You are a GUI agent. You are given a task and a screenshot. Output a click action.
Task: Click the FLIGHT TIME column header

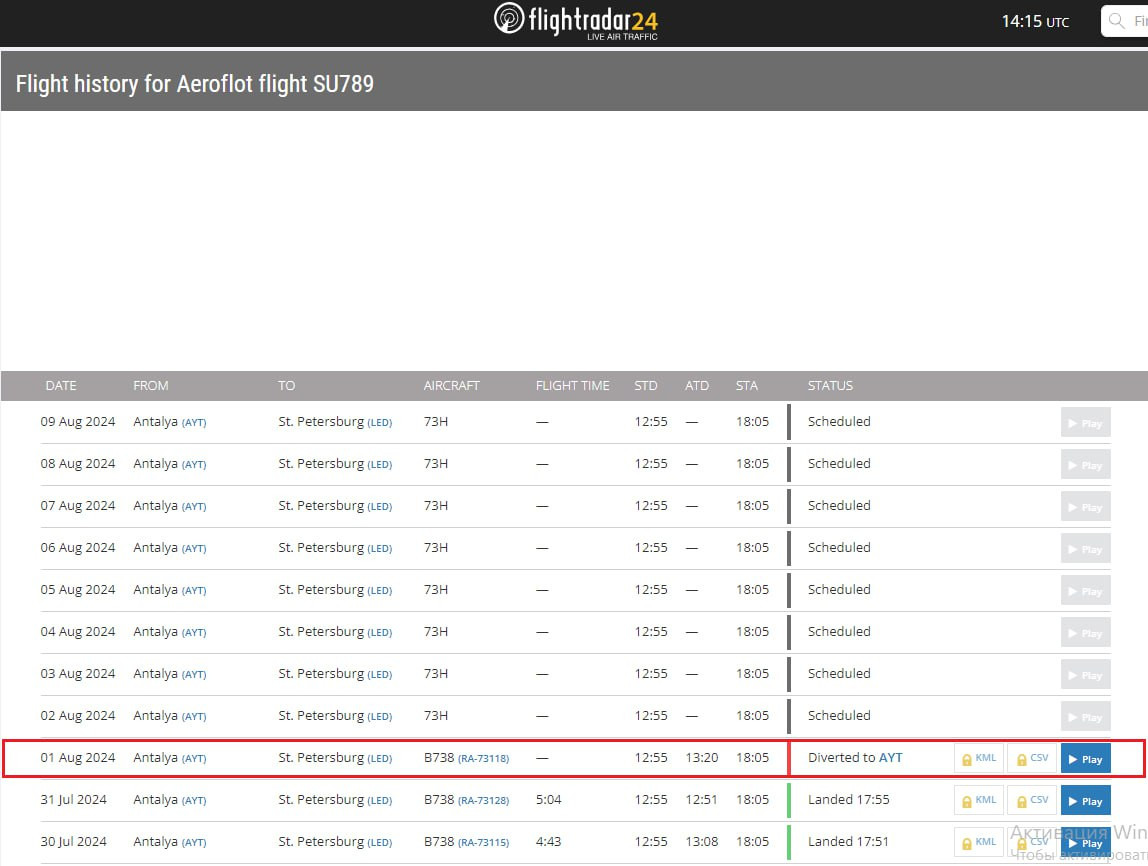(573, 386)
